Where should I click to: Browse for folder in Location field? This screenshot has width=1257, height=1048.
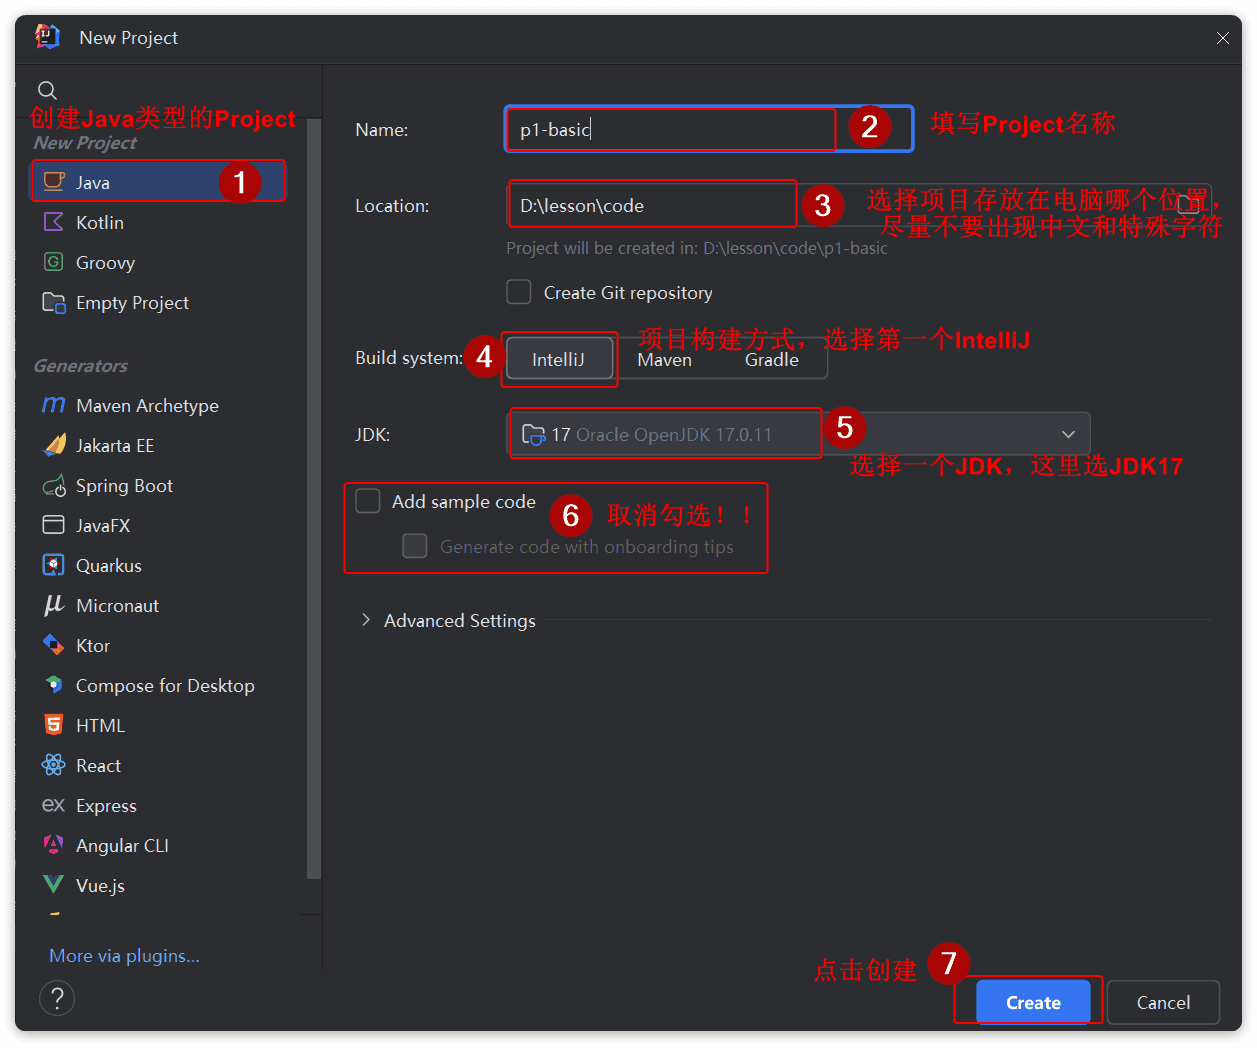coord(1189,206)
